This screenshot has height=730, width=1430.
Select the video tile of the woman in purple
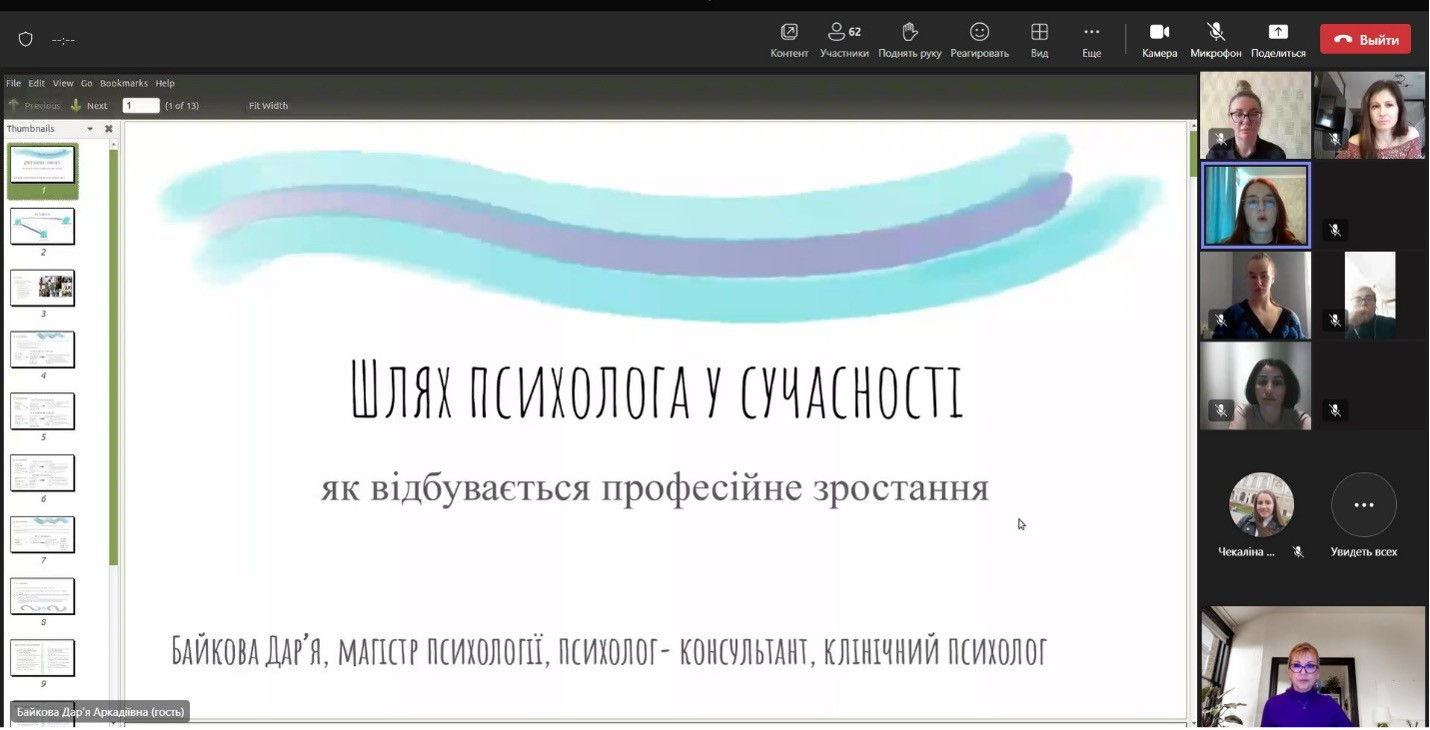click(x=1313, y=666)
